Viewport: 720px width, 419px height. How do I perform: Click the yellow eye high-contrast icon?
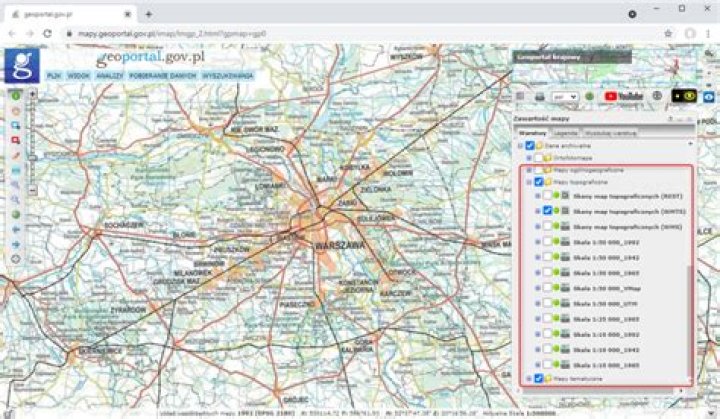coord(684,96)
